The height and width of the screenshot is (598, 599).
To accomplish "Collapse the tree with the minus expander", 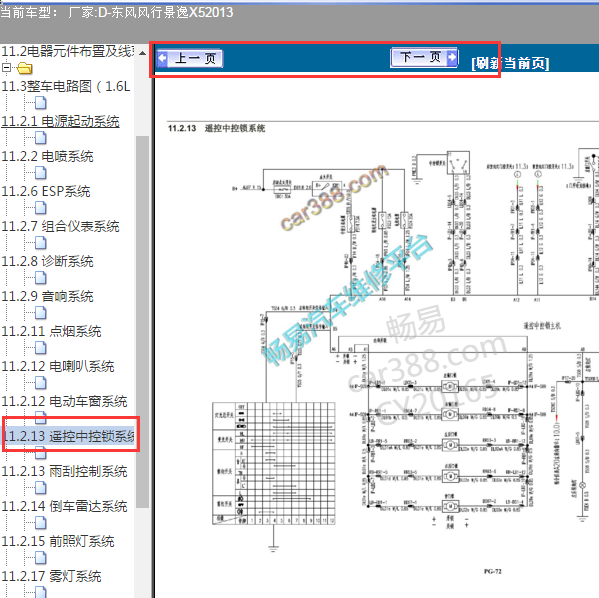I will coord(6,68).
